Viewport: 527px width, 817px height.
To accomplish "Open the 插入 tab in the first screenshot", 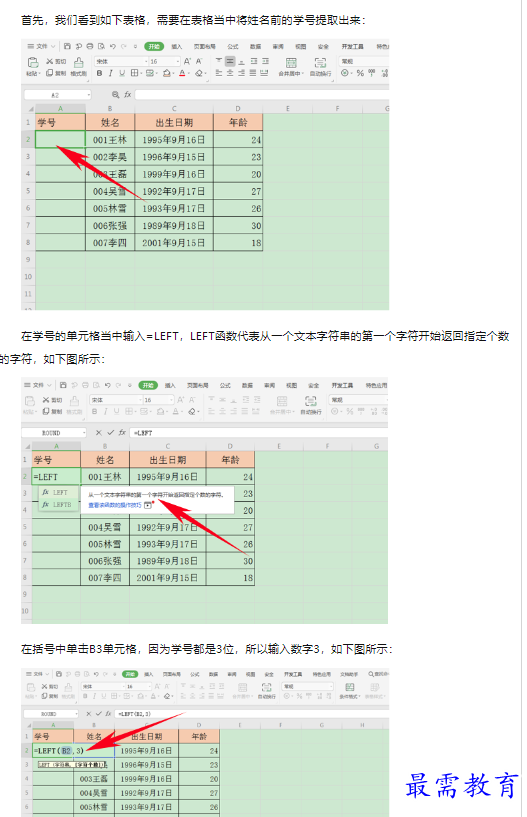I will click(x=177, y=46).
